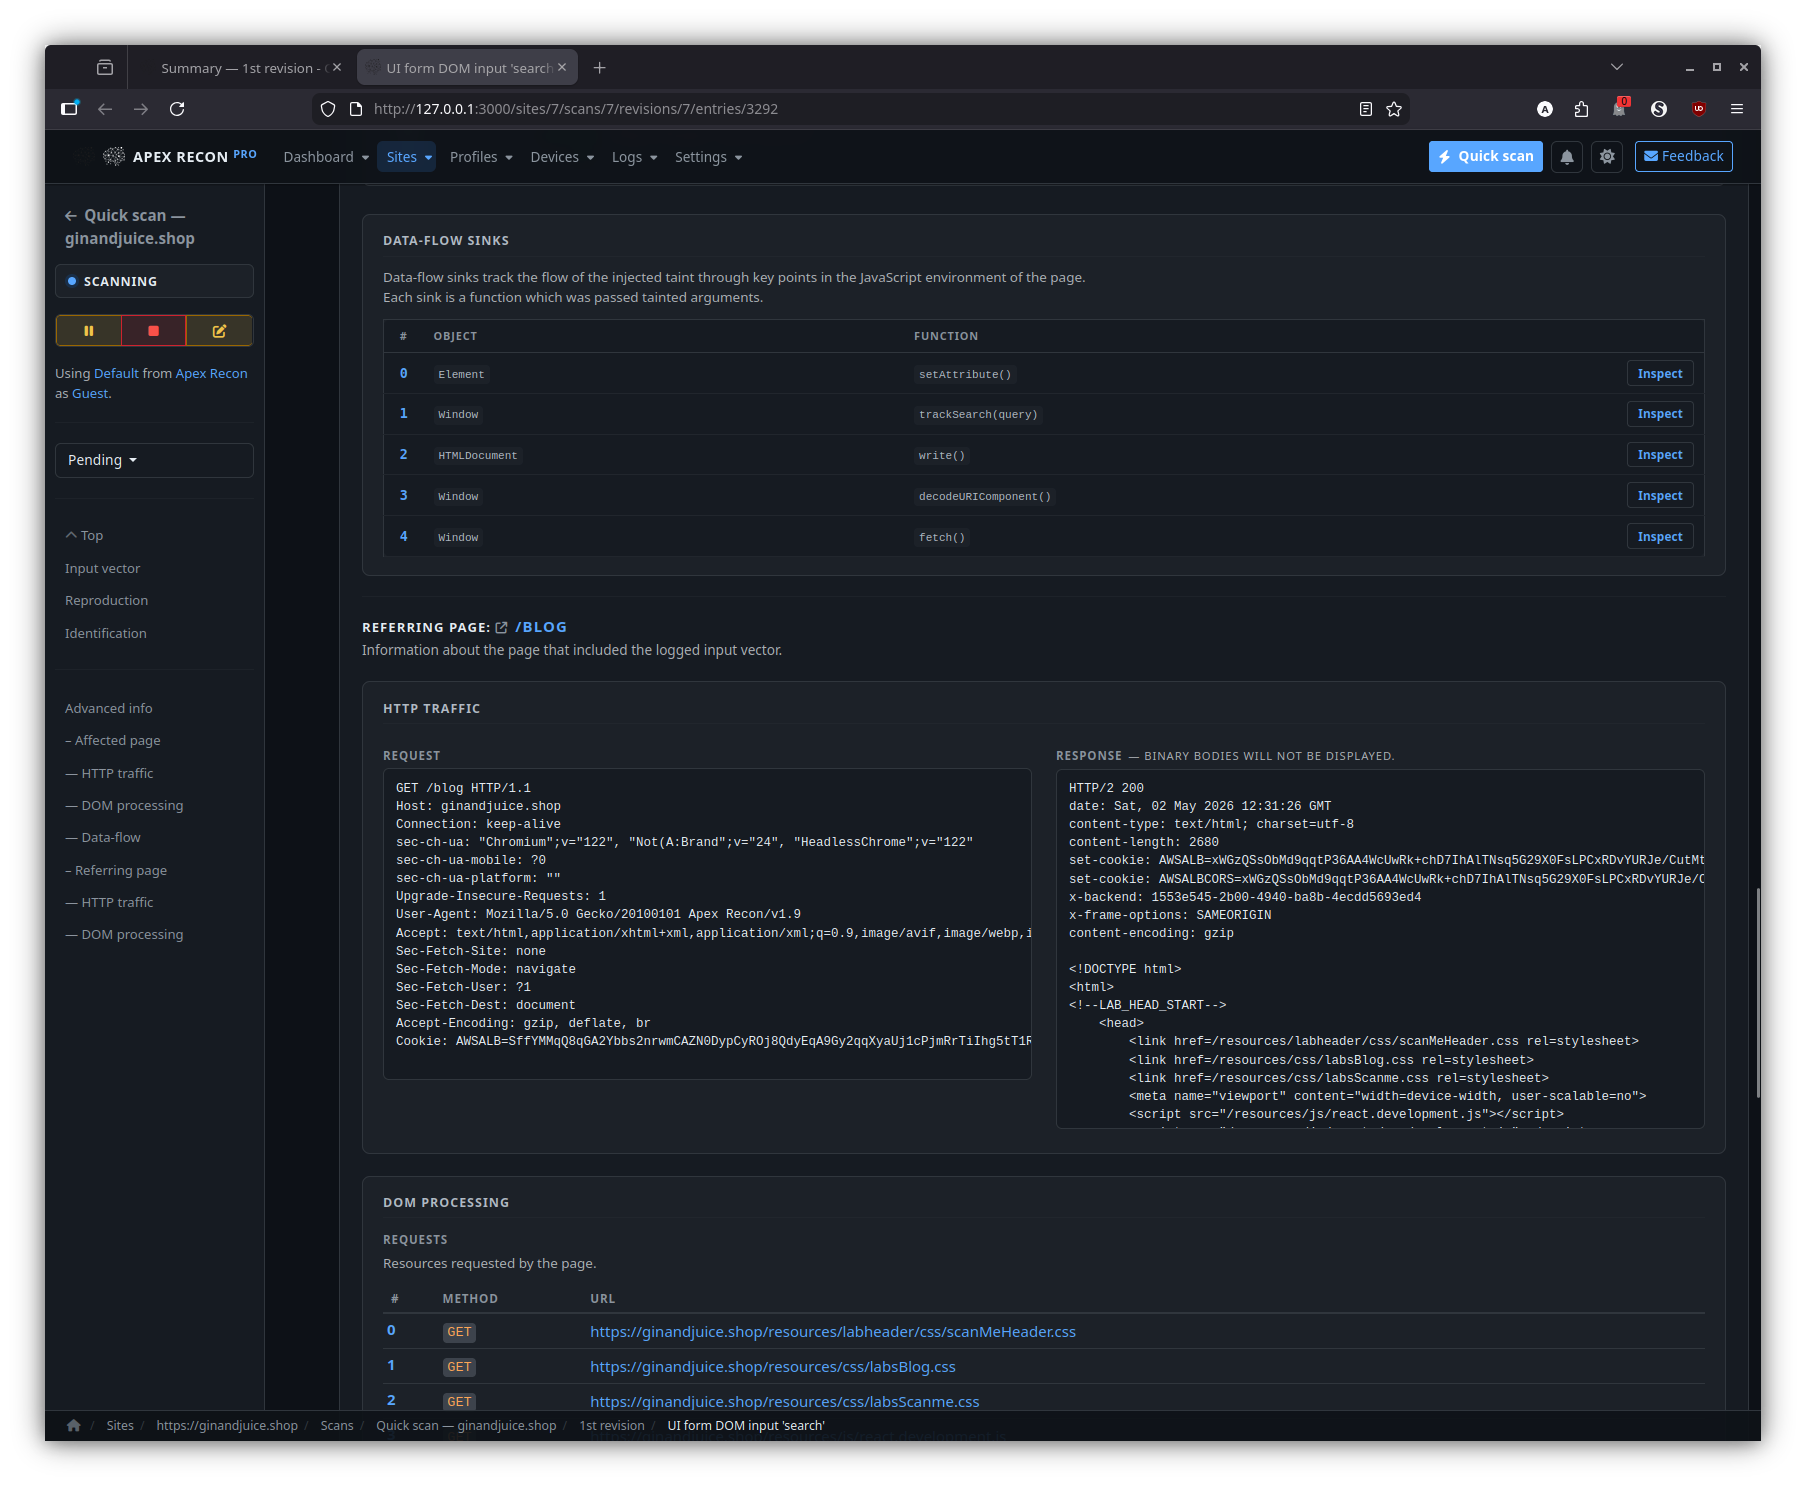Jump to Input vector section
Image resolution: width=1806 pixels, height=1486 pixels.
(x=103, y=569)
